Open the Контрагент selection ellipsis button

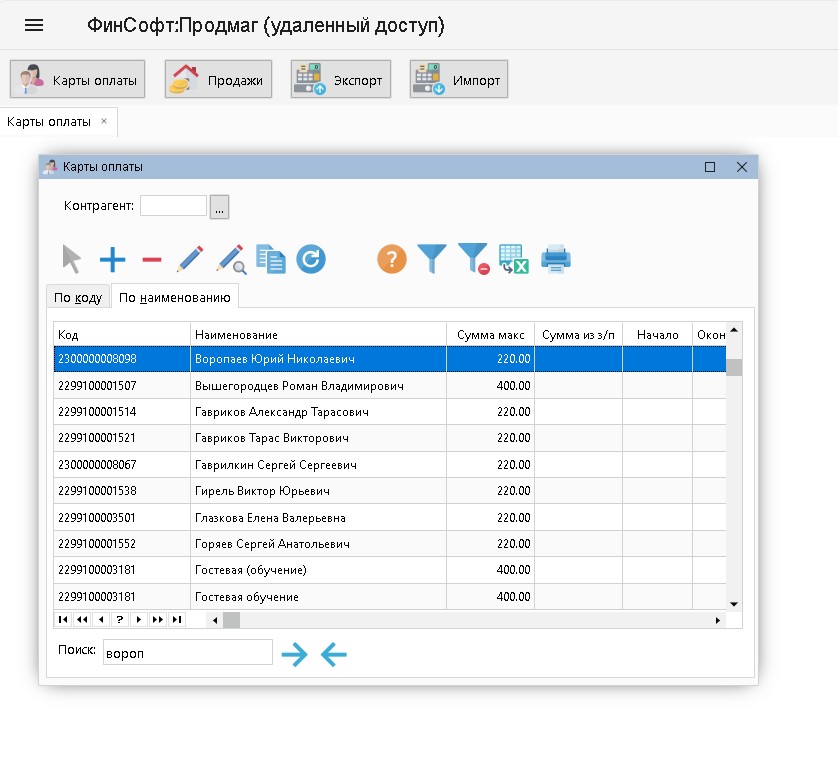point(220,206)
